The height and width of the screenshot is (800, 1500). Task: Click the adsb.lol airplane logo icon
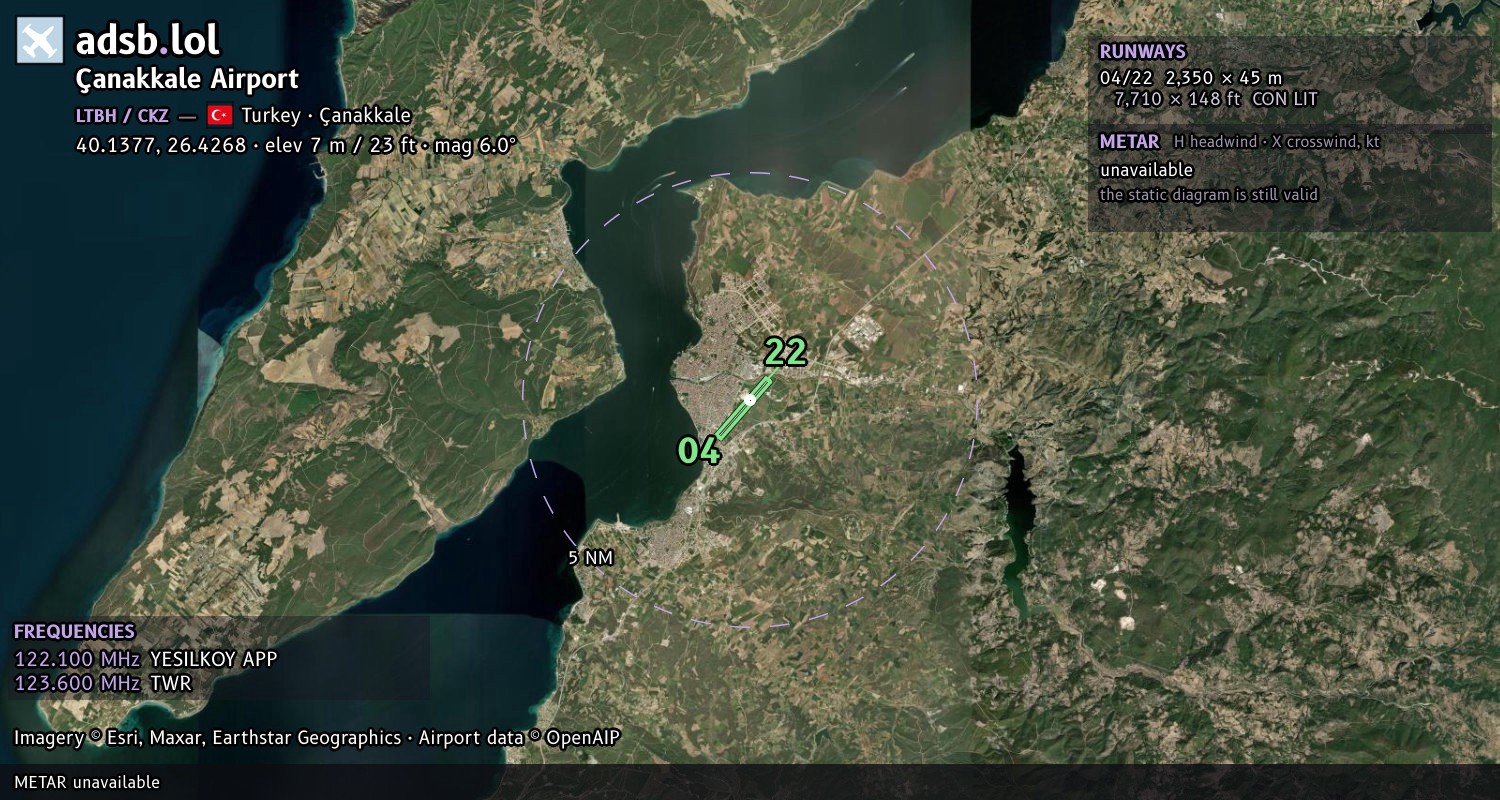(x=40, y=41)
